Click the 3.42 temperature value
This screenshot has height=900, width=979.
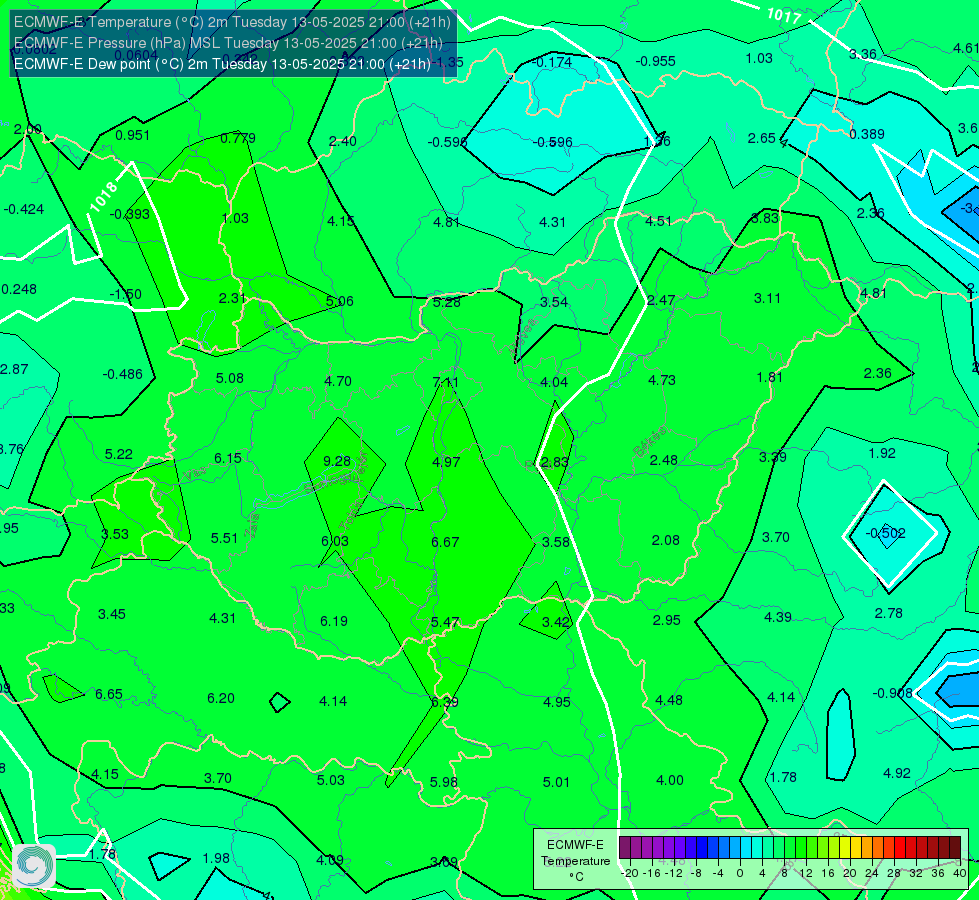pos(556,622)
